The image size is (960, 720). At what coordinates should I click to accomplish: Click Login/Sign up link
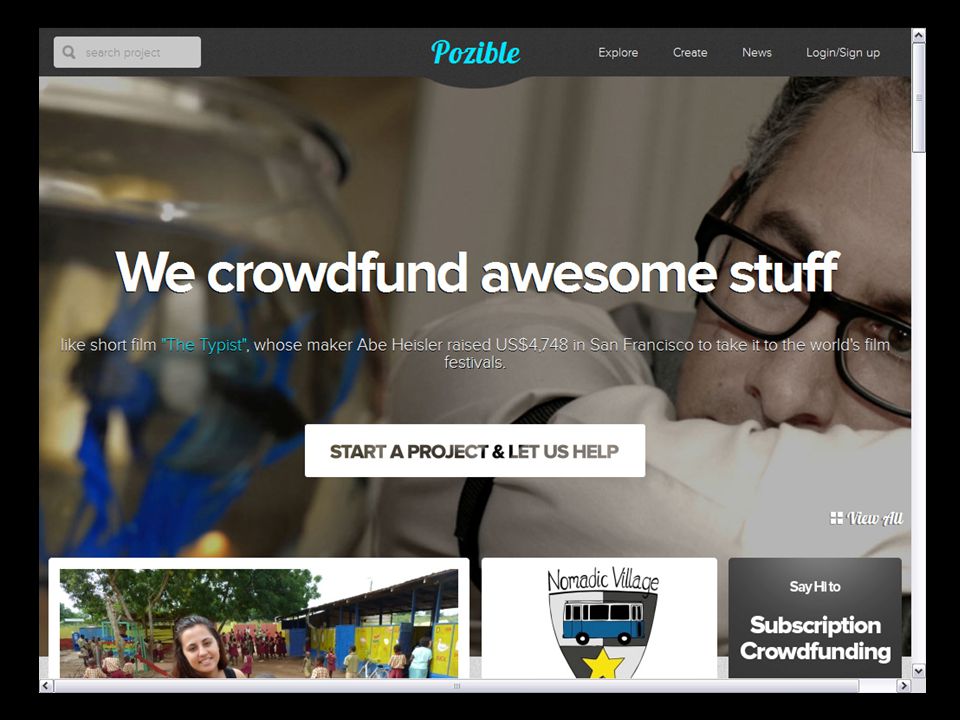[842, 53]
